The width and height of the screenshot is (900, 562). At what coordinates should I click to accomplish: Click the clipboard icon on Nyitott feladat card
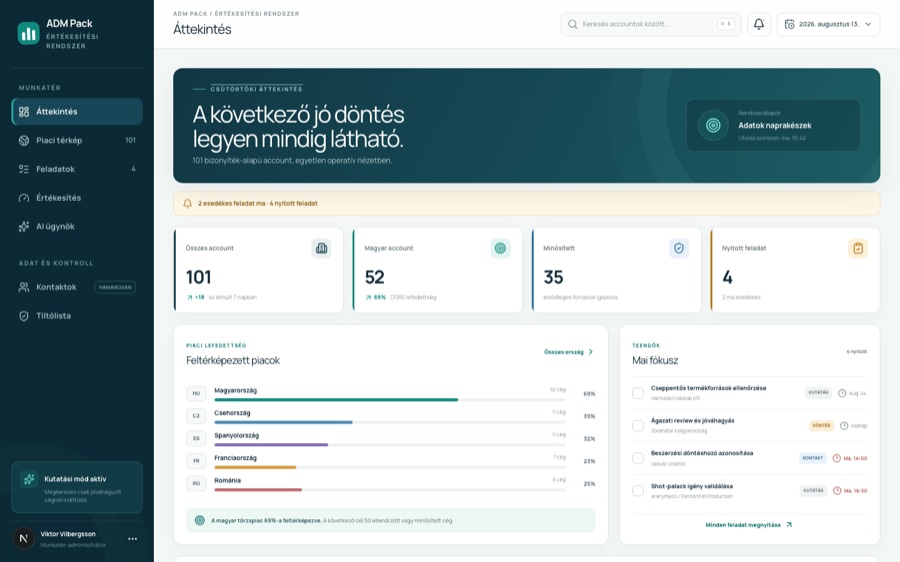(858, 248)
